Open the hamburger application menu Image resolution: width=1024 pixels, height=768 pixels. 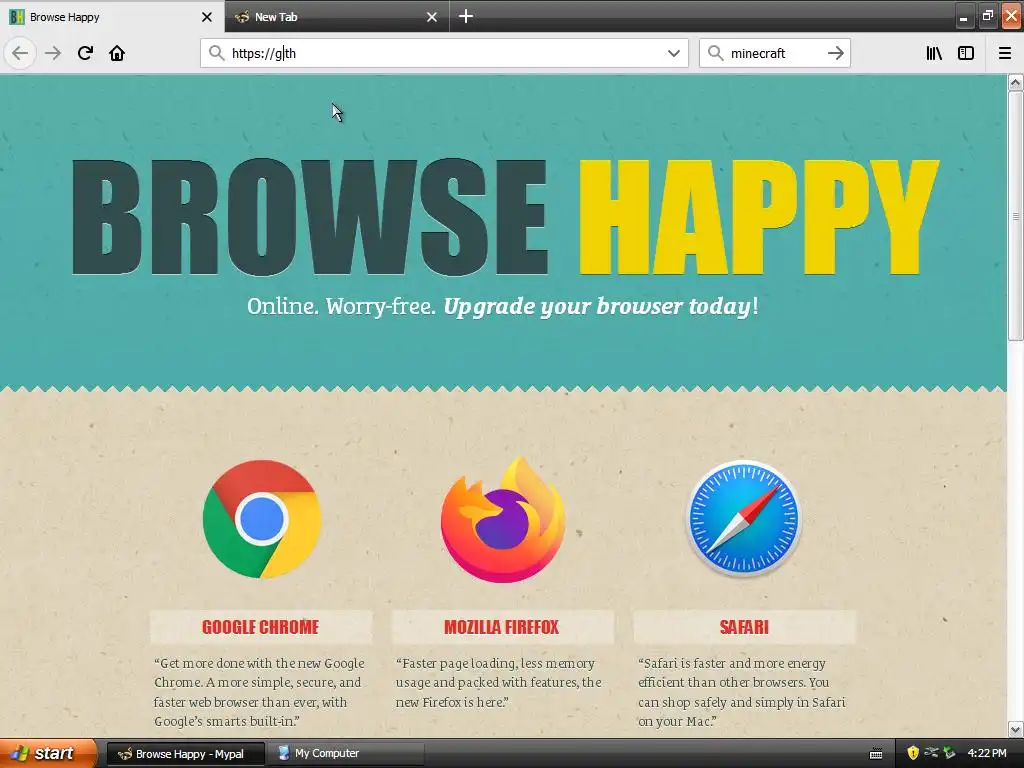tap(1004, 53)
